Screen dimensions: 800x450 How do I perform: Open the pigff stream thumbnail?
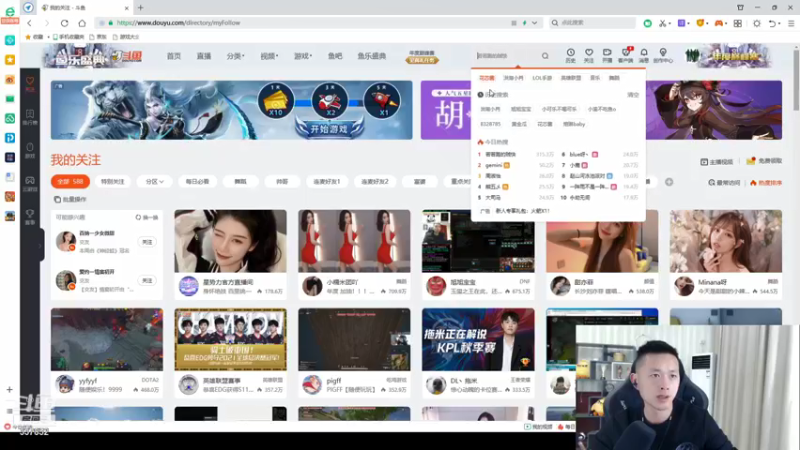[354, 339]
